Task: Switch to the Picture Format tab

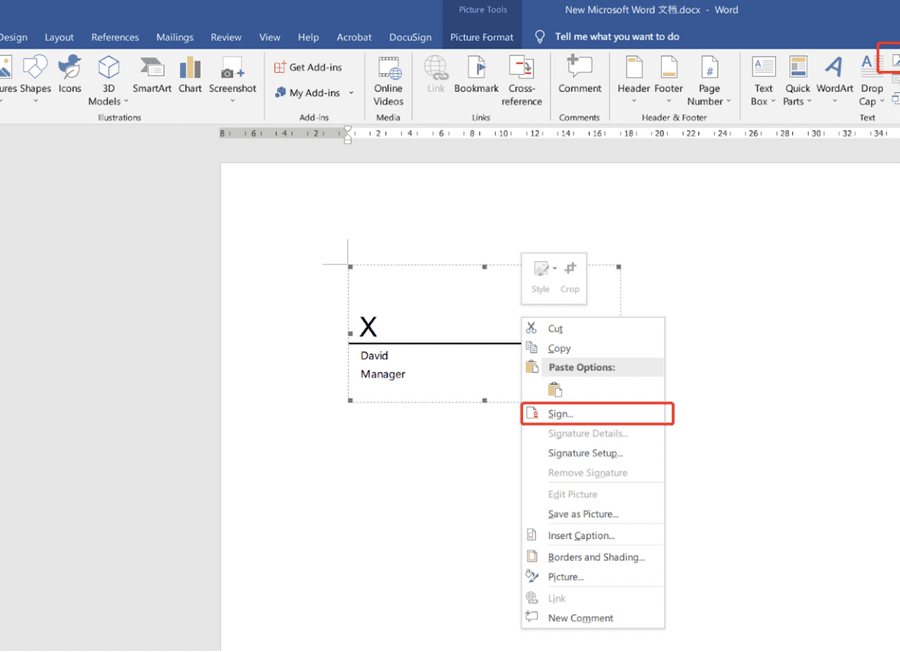Action: tap(481, 36)
